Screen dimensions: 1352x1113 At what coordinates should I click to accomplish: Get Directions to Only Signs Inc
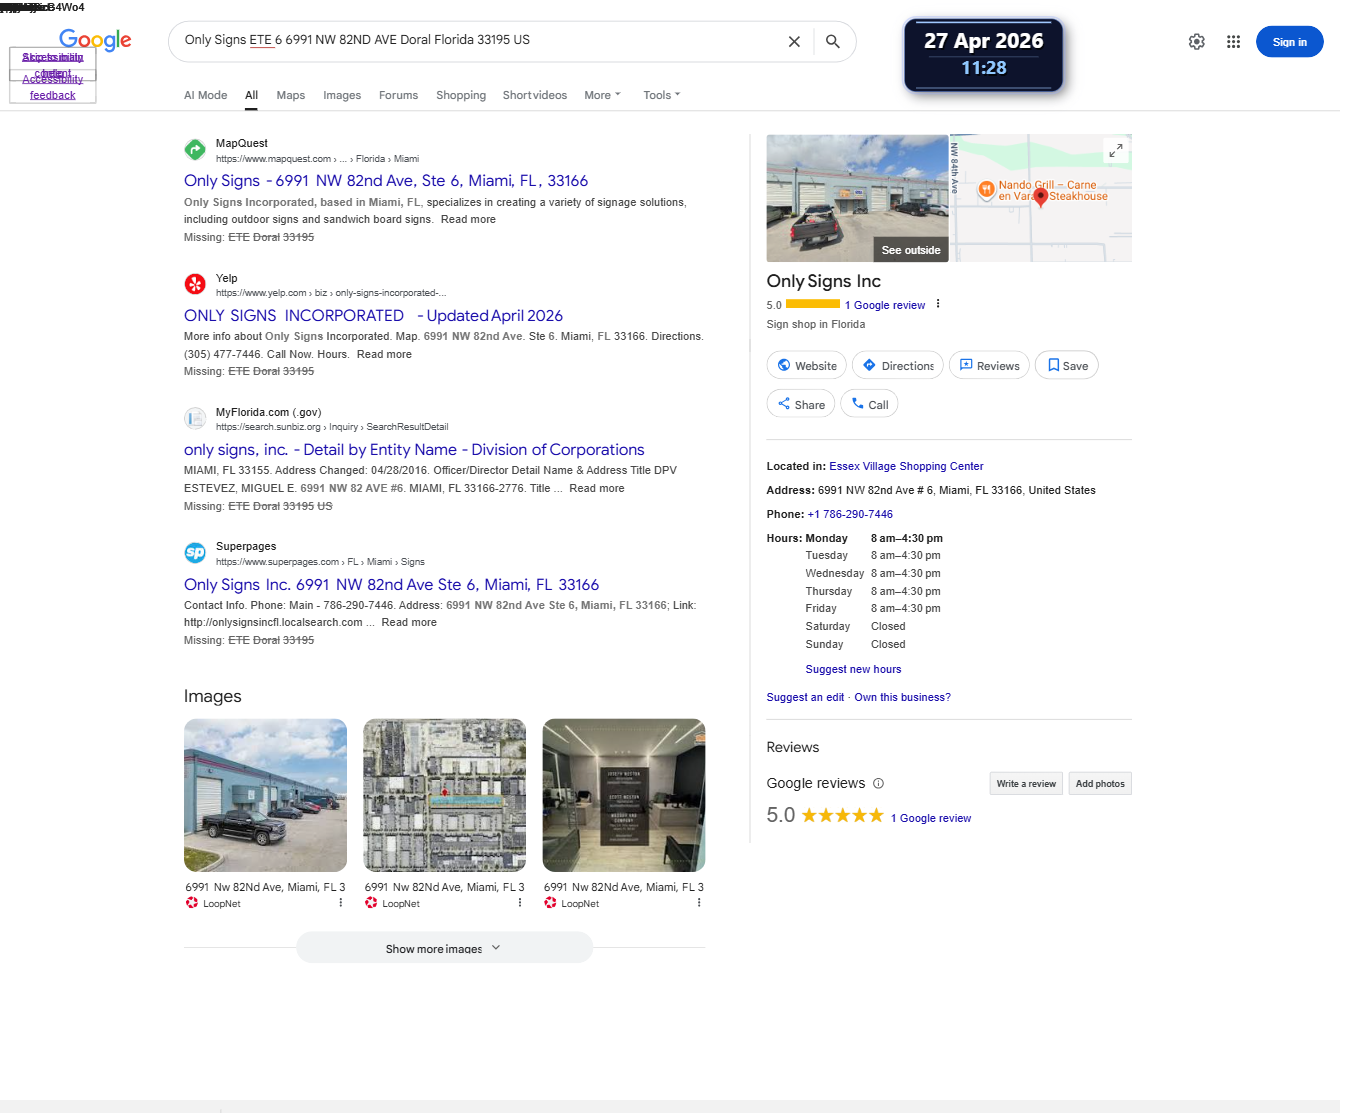[898, 366]
